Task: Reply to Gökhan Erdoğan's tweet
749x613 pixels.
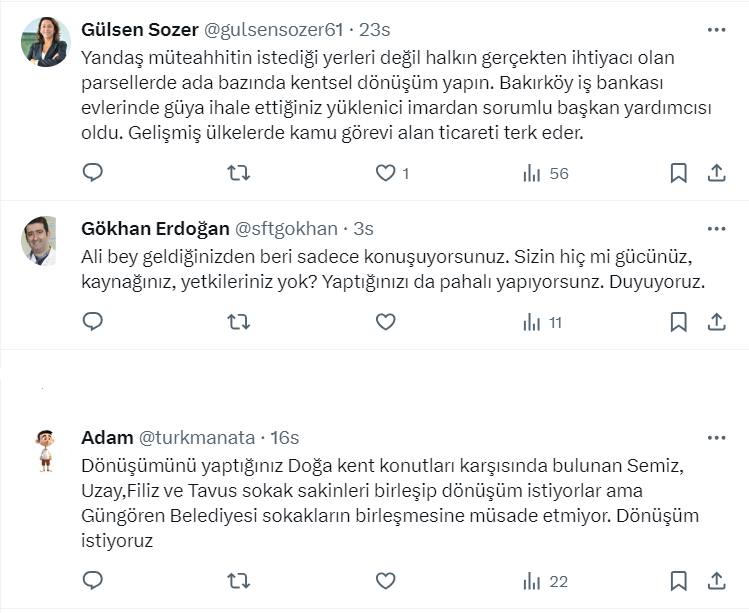Action: point(93,322)
